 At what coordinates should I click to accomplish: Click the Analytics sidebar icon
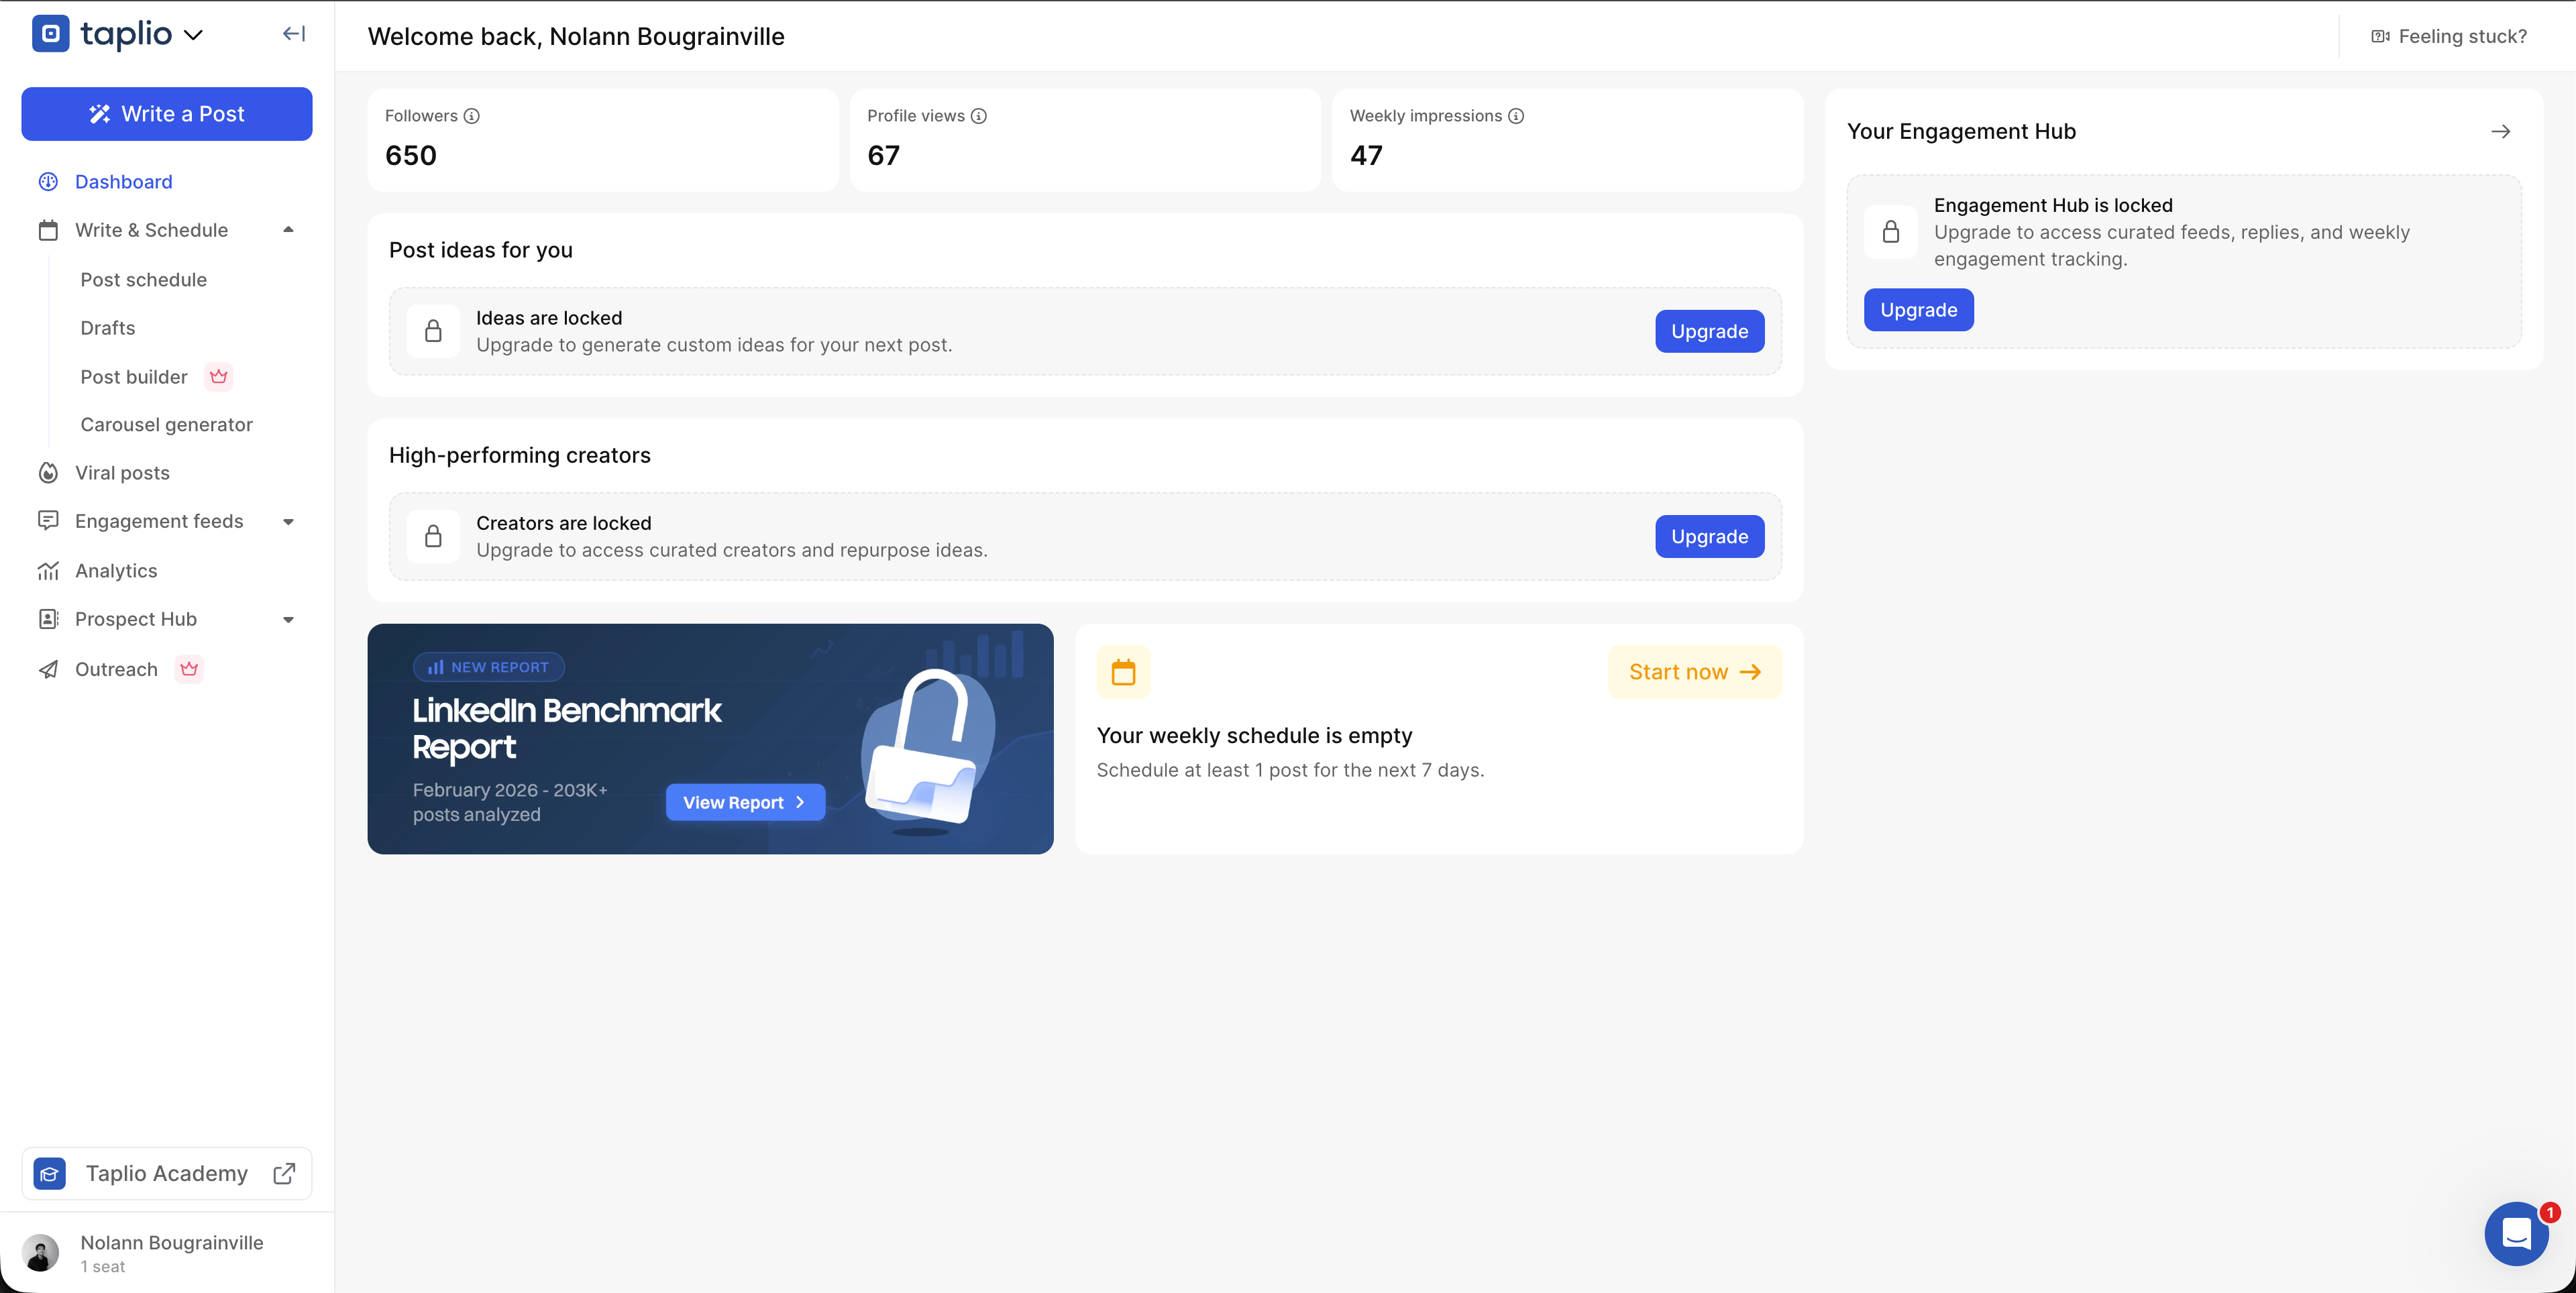pyautogui.click(x=49, y=570)
